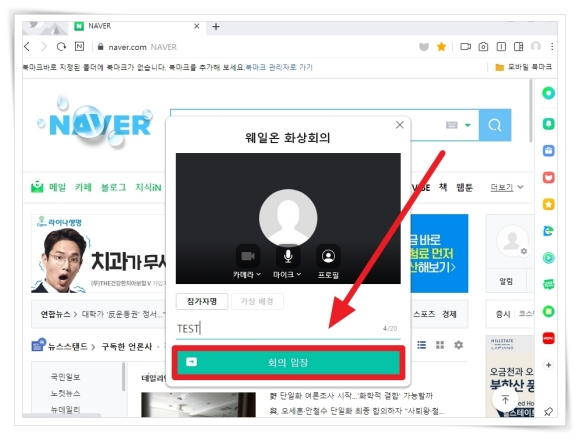Toggle the 마이크 microphone button
Viewport: 580px width, 440px height.
click(x=288, y=256)
